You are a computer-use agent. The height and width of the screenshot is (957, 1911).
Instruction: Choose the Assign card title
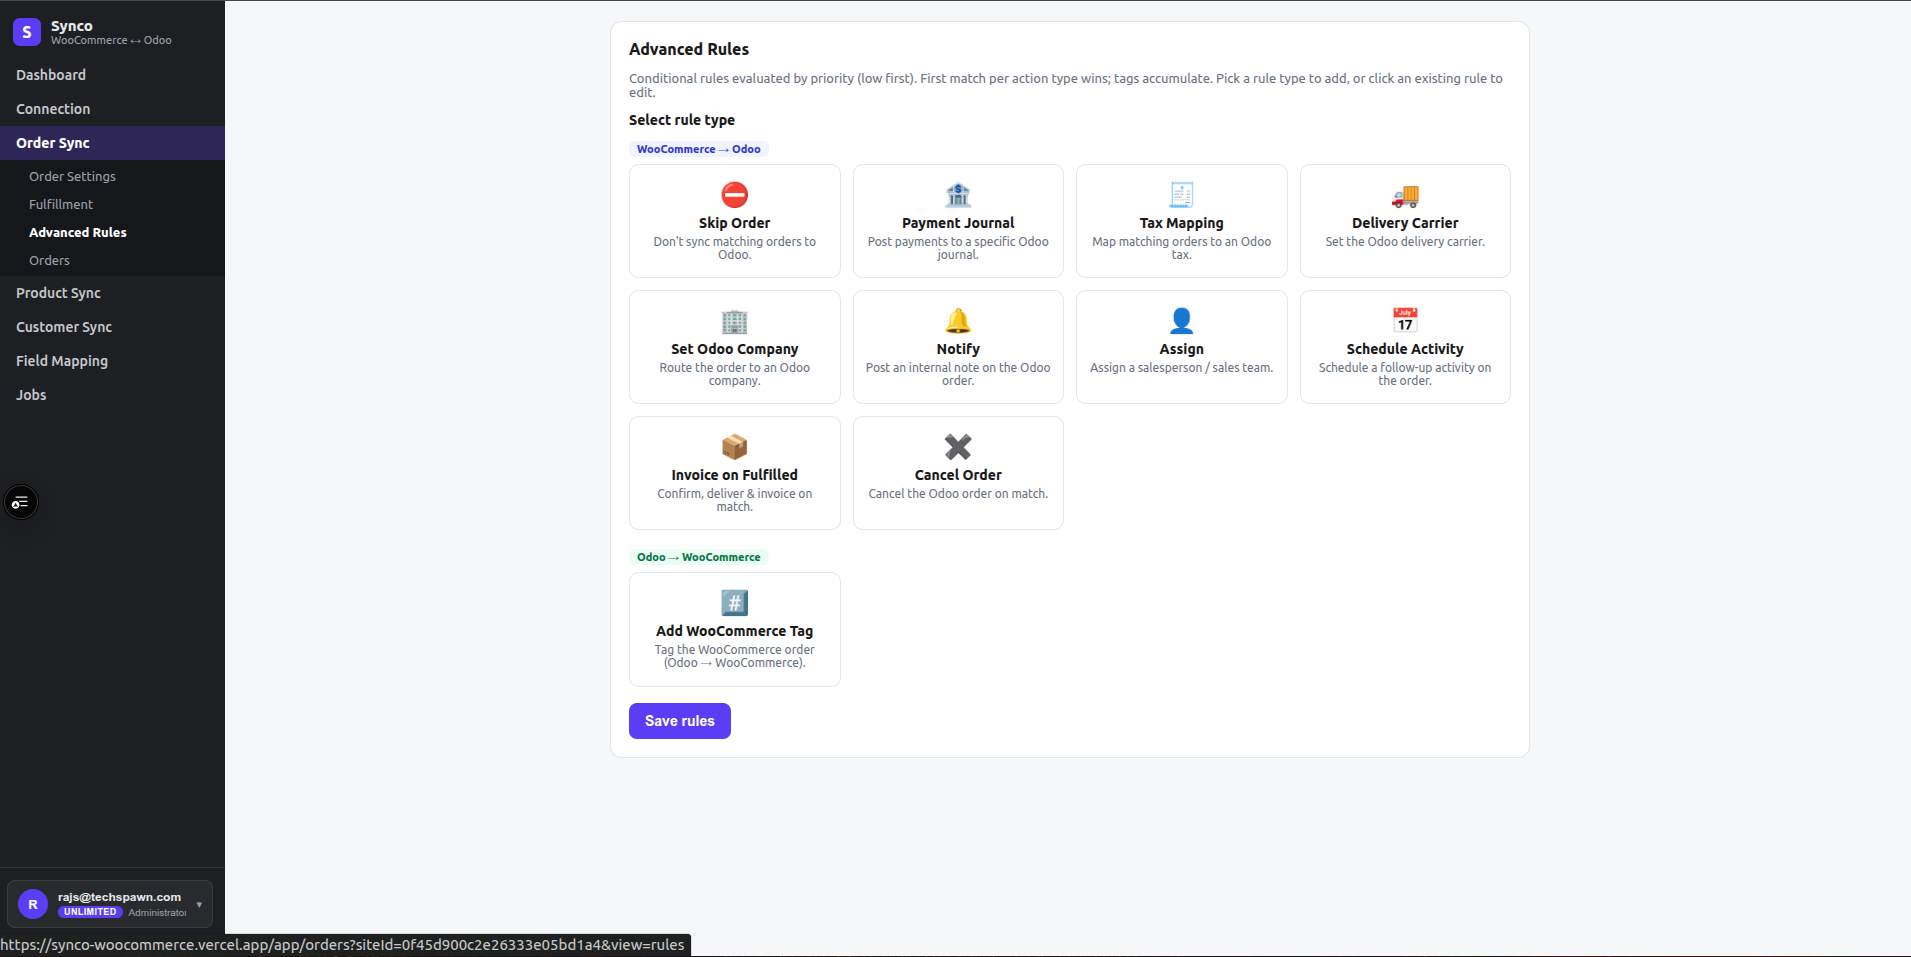[x=1181, y=349]
